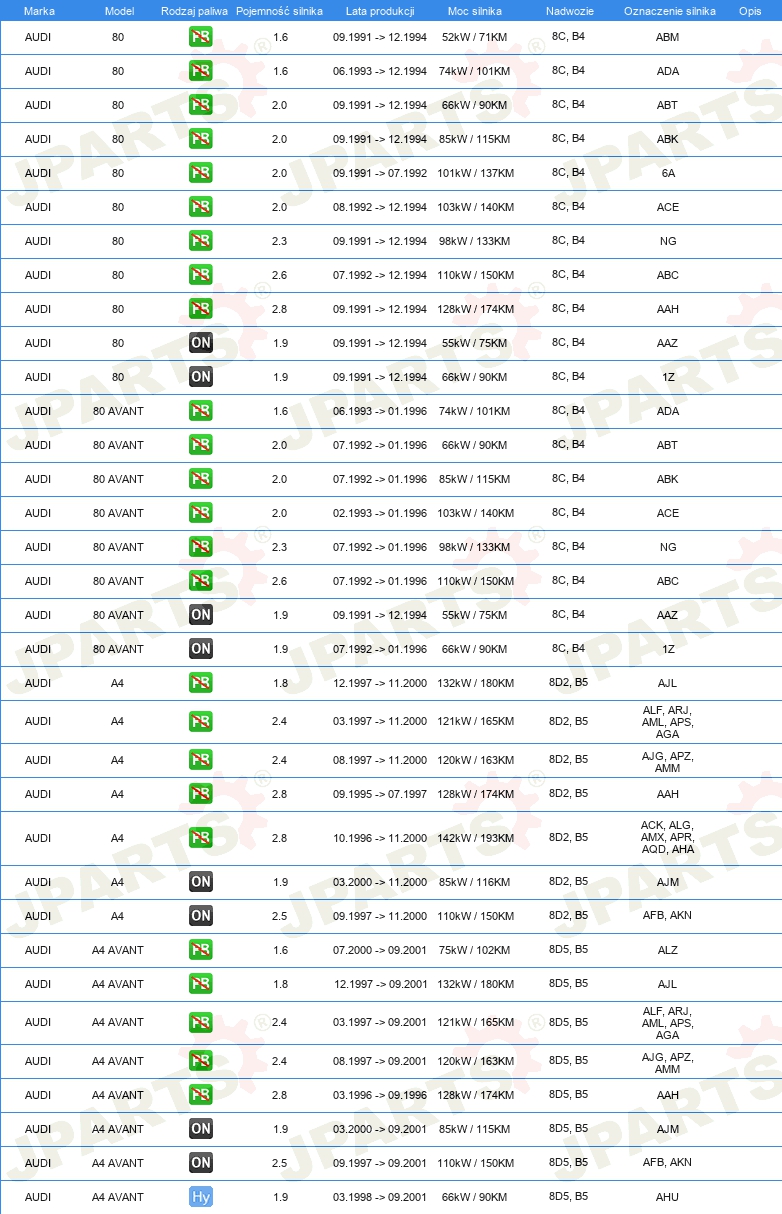
Task: Select 8D2, B5 body cell in A4 AJM row
Action: pos(568,881)
